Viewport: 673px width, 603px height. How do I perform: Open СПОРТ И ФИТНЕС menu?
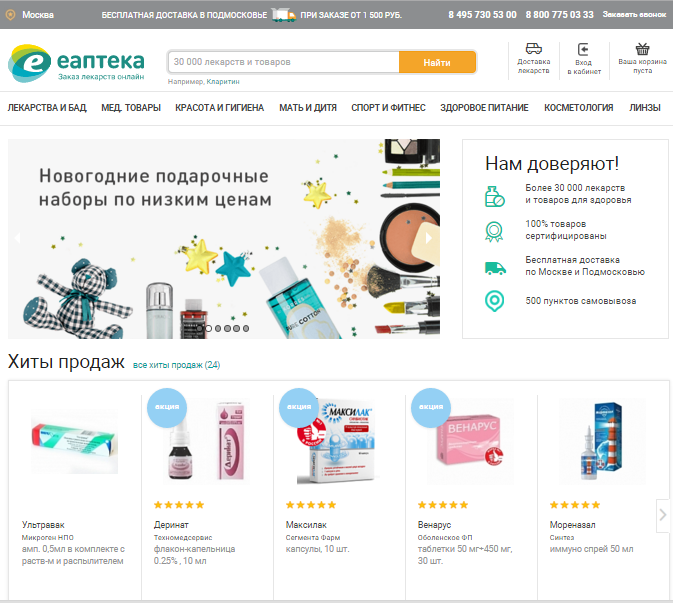(388, 108)
